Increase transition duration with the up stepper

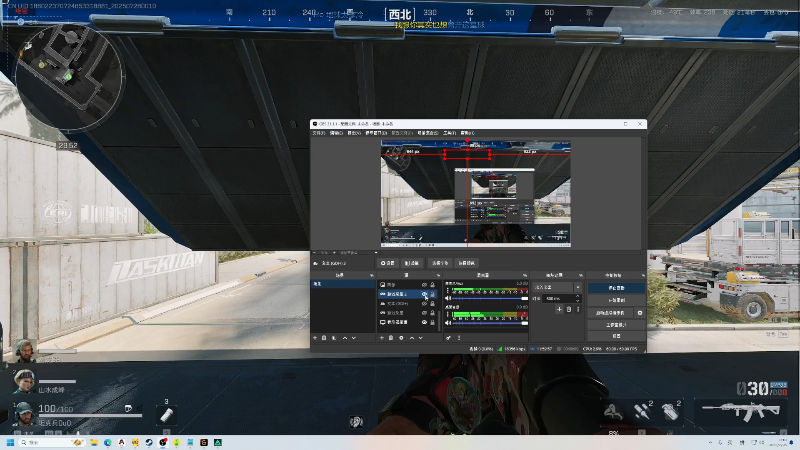click(x=578, y=296)
